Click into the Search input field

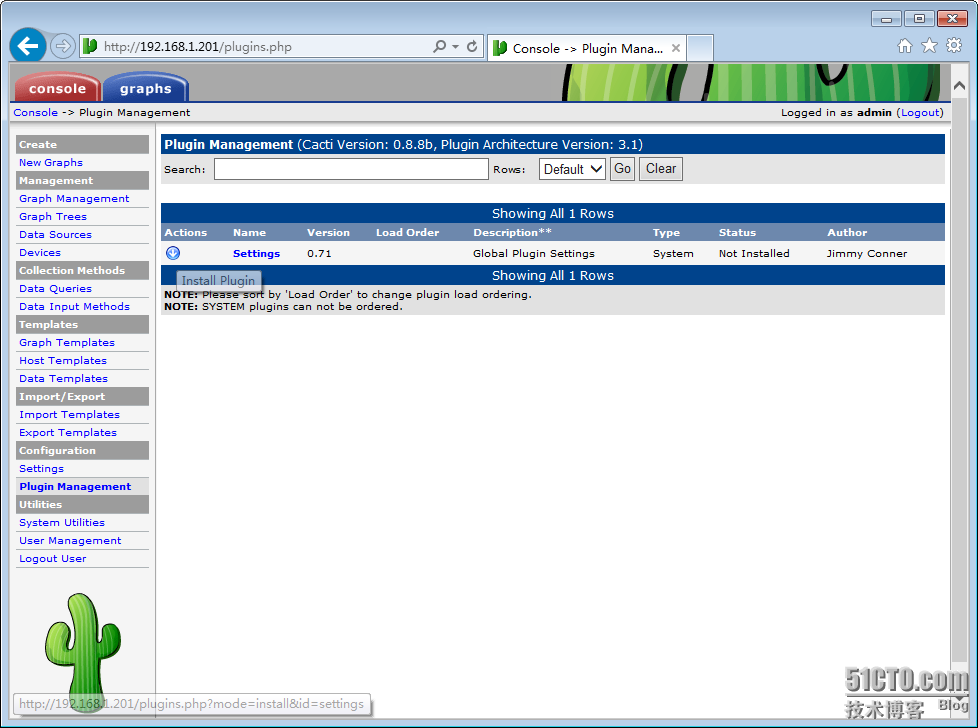351,169
